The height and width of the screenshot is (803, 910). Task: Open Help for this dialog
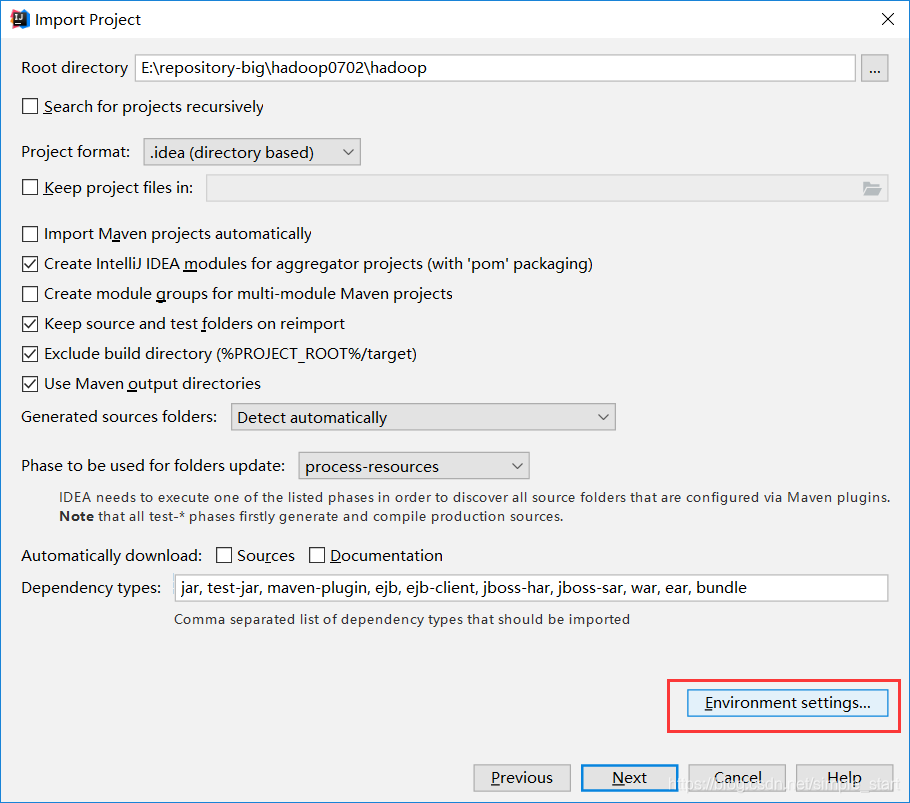tap(844, 777)
